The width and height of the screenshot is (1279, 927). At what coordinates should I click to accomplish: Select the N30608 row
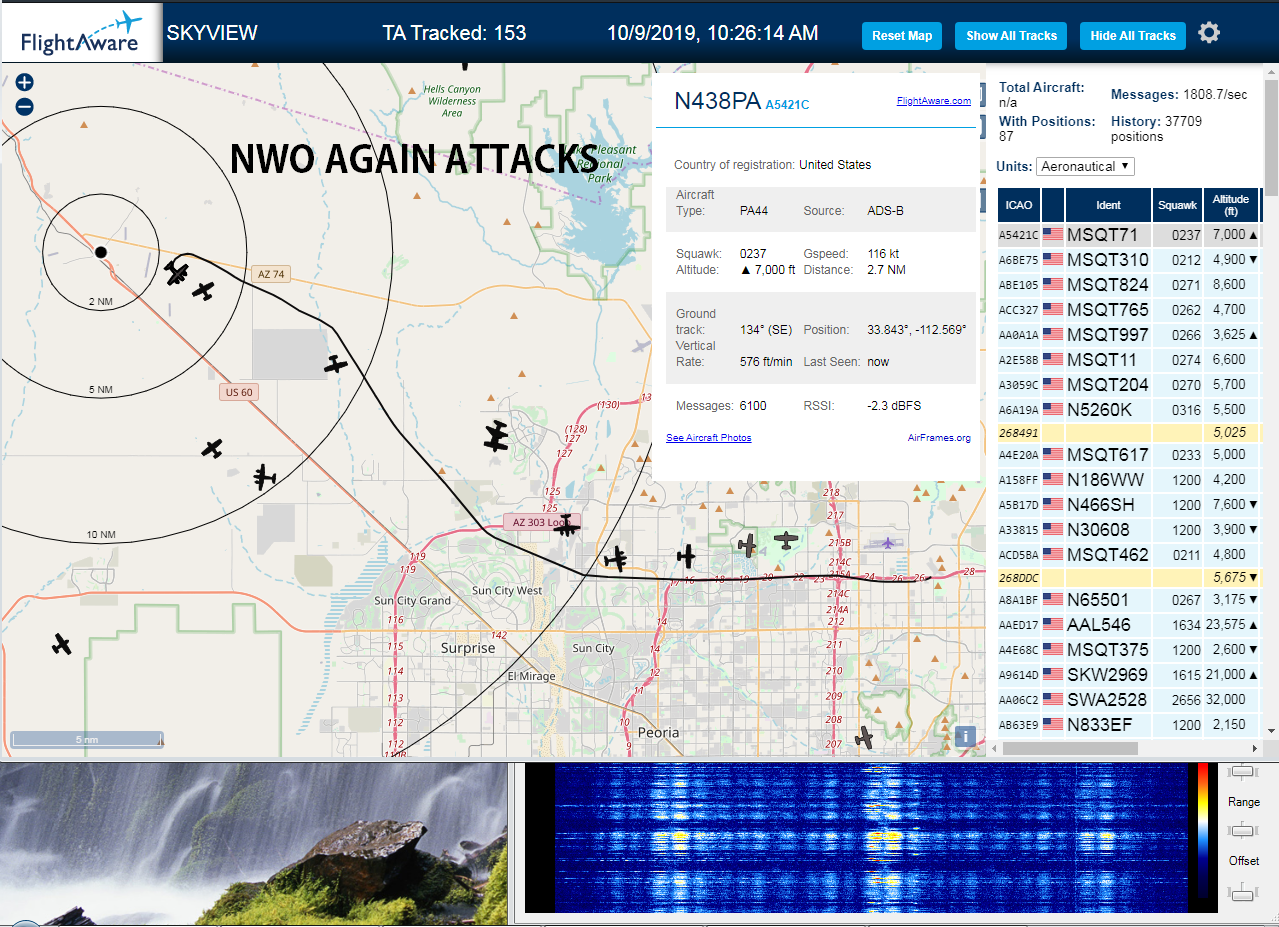click(1128, 529)
